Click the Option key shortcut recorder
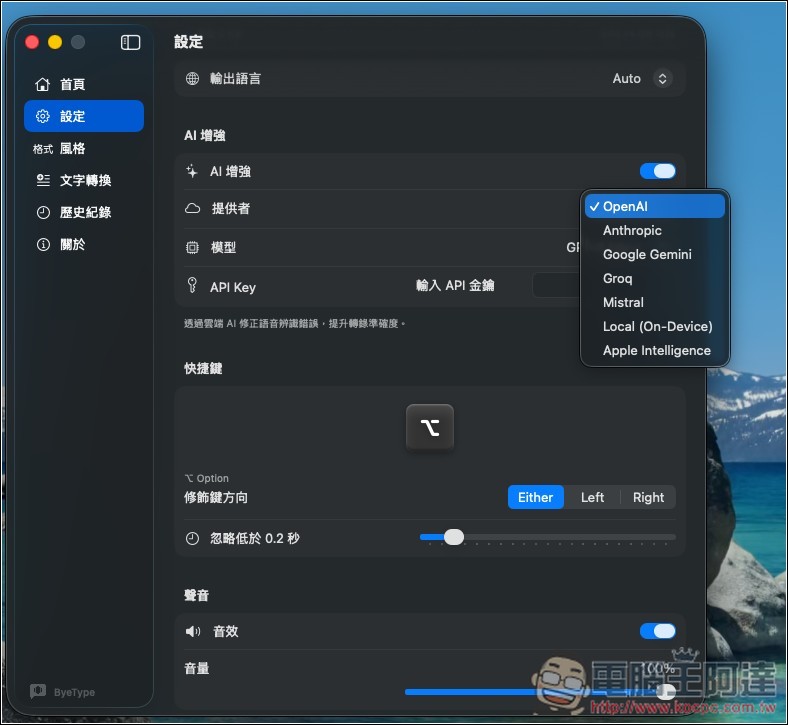The width and height of the screenshot is (788, 725). 430,428
